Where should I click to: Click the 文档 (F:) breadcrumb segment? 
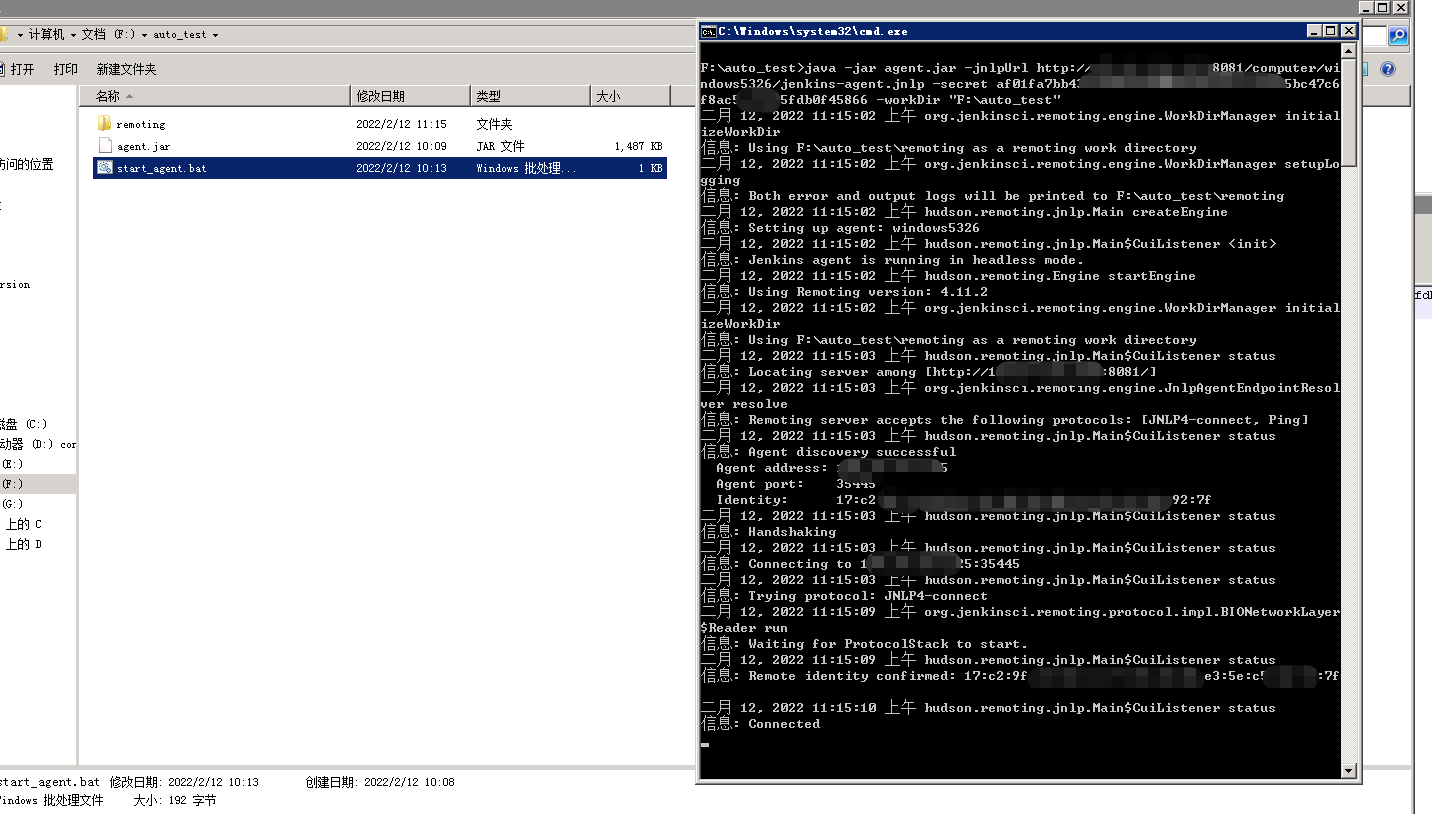click(x=108, y=35)
